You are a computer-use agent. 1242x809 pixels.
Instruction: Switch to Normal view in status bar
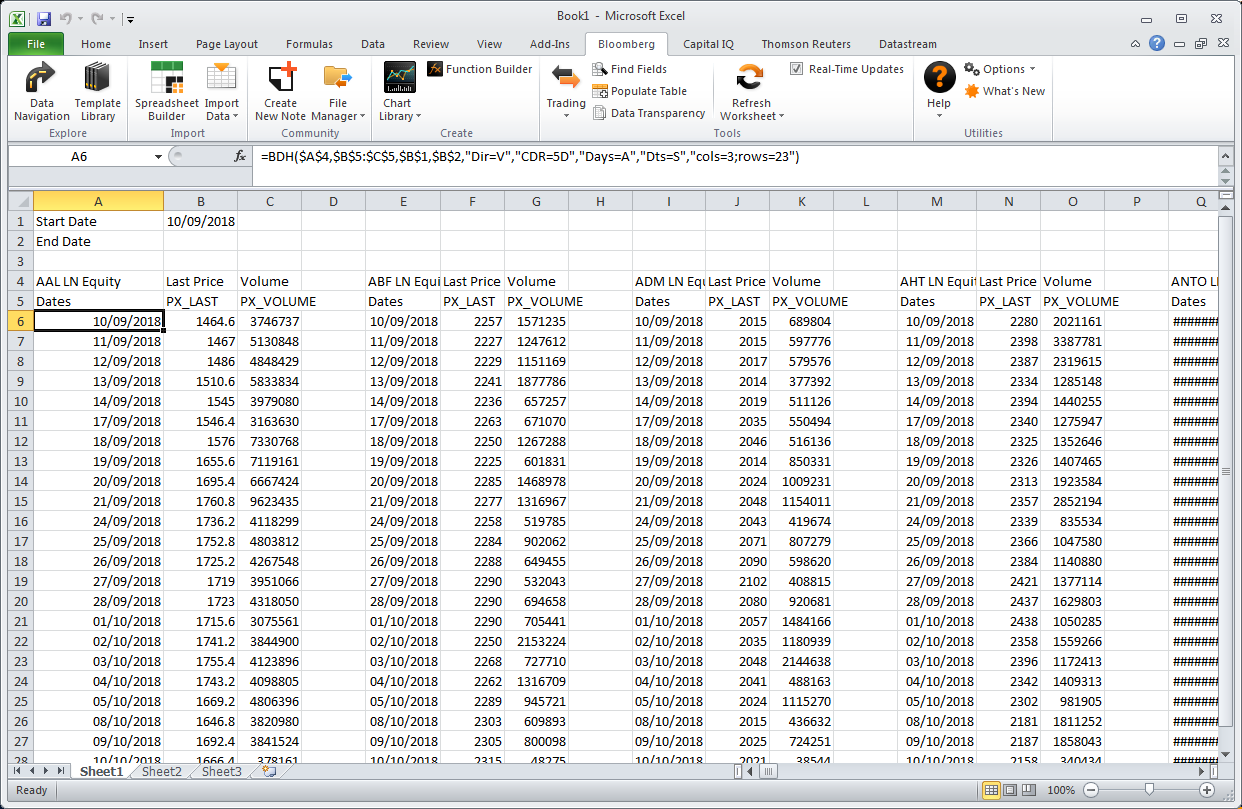tap(992, 790)
